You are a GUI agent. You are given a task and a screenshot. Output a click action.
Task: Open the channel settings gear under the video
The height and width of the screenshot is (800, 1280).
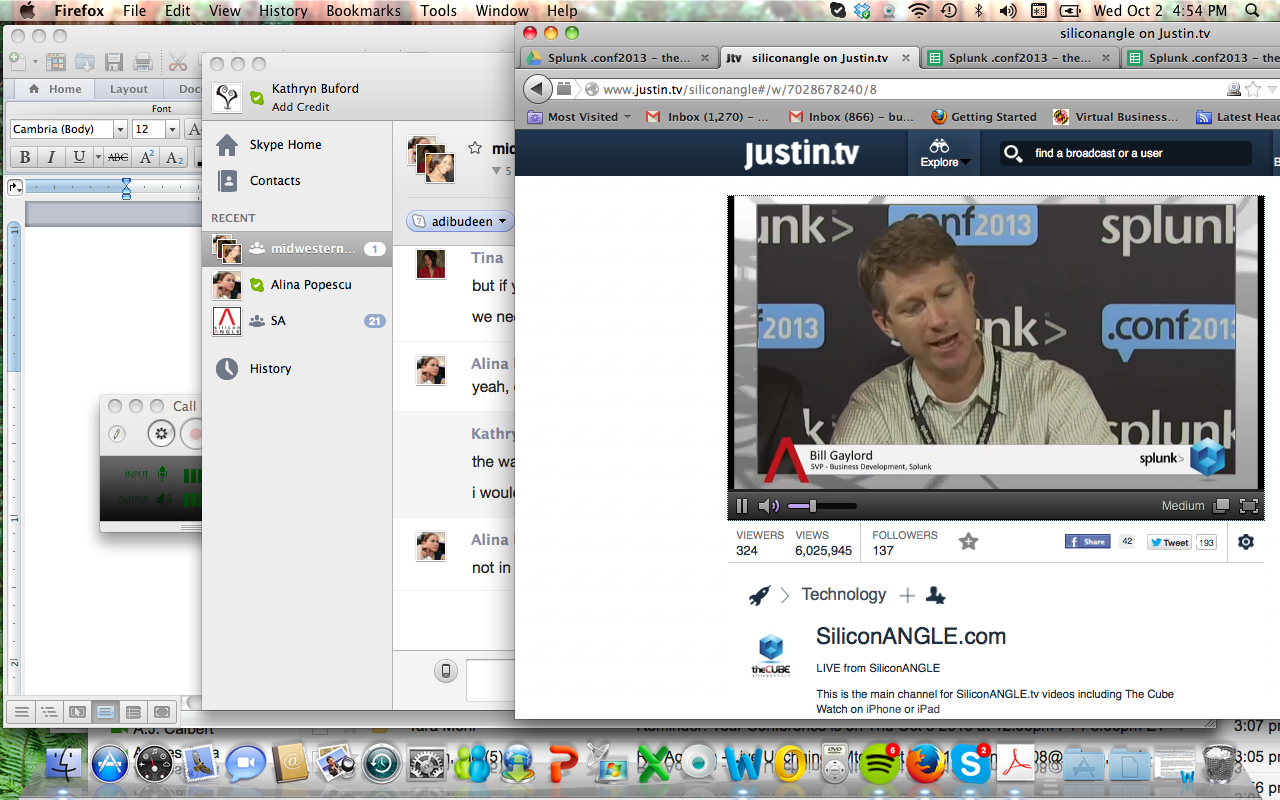1246,542
